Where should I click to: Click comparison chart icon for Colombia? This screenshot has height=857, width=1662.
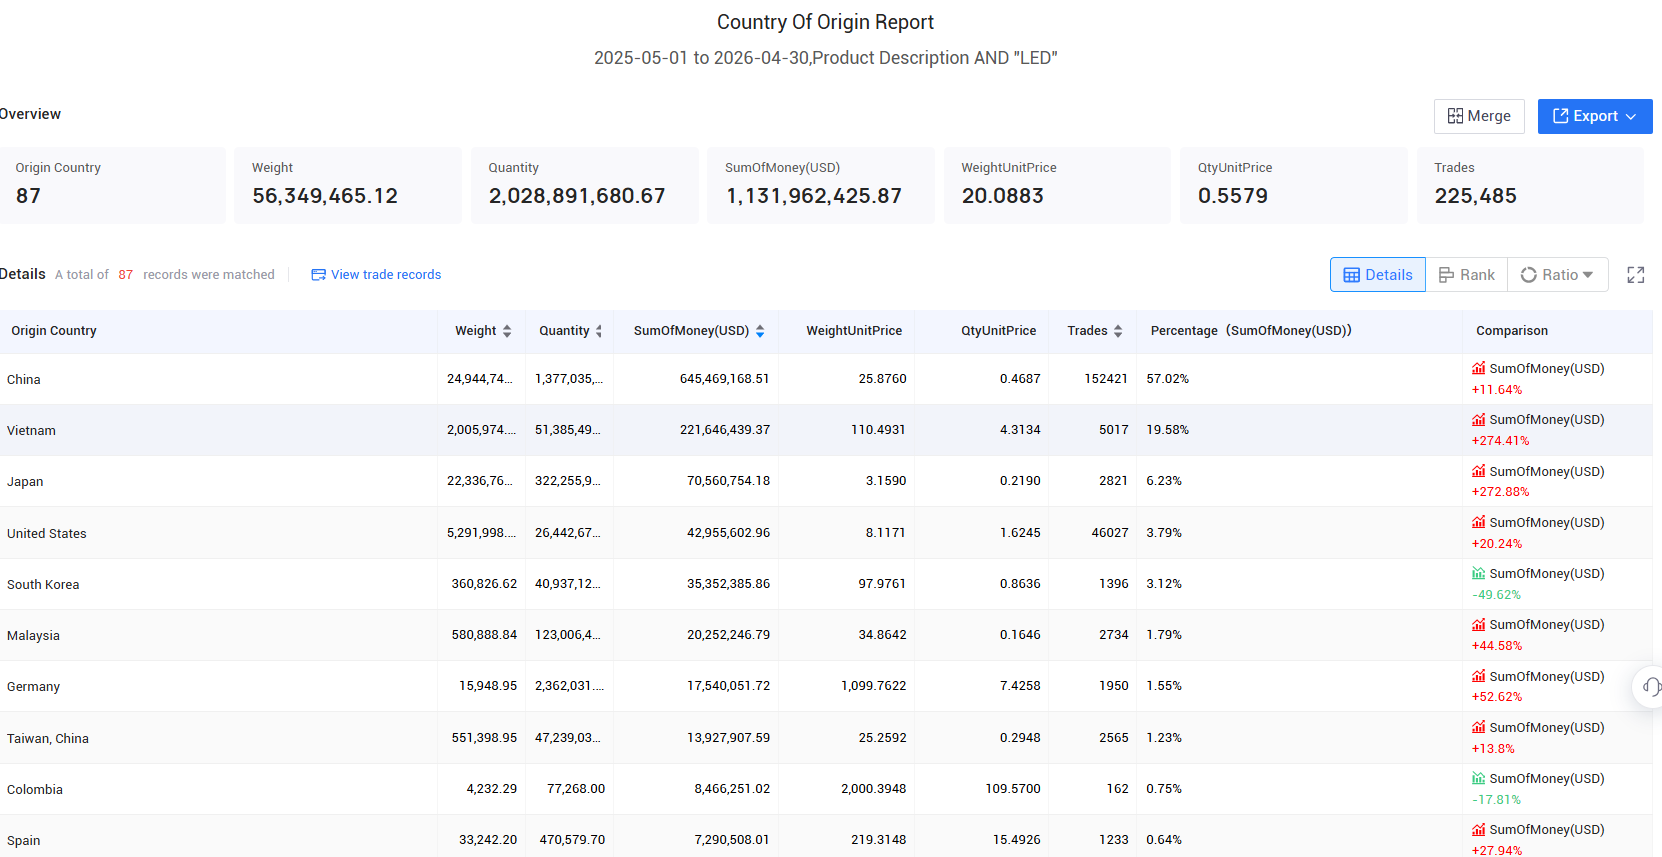1478,778
